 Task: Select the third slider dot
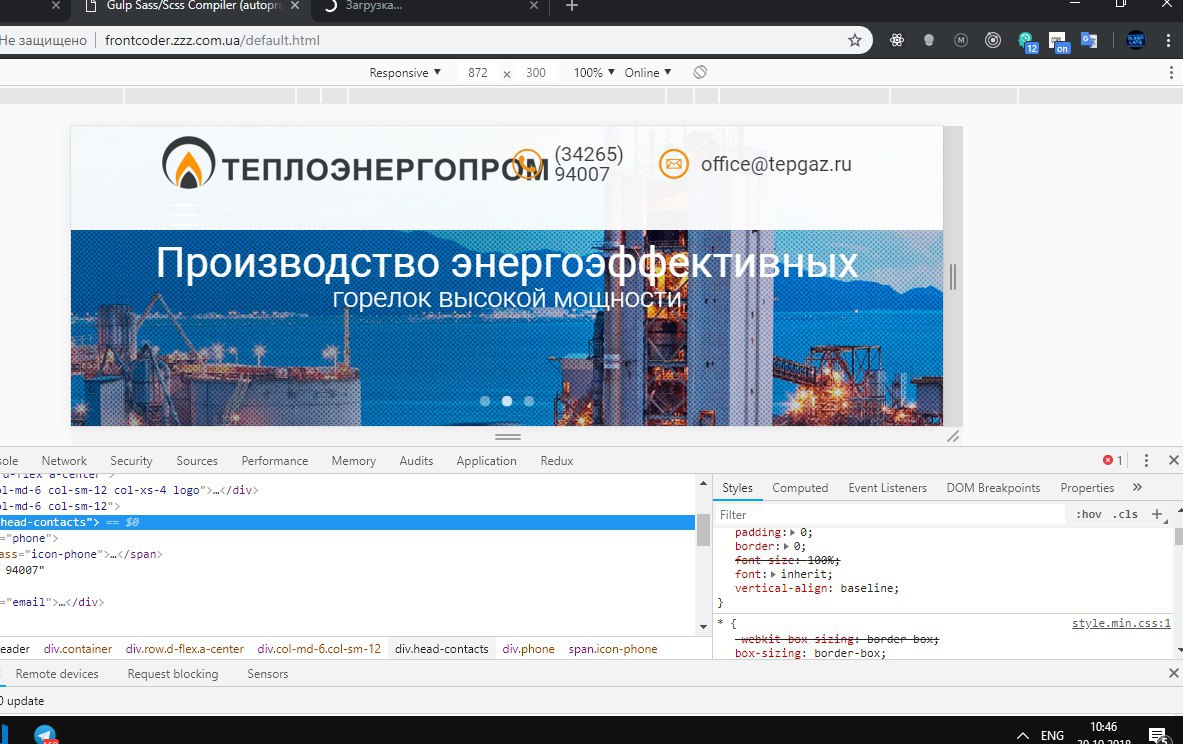point(529,401)
